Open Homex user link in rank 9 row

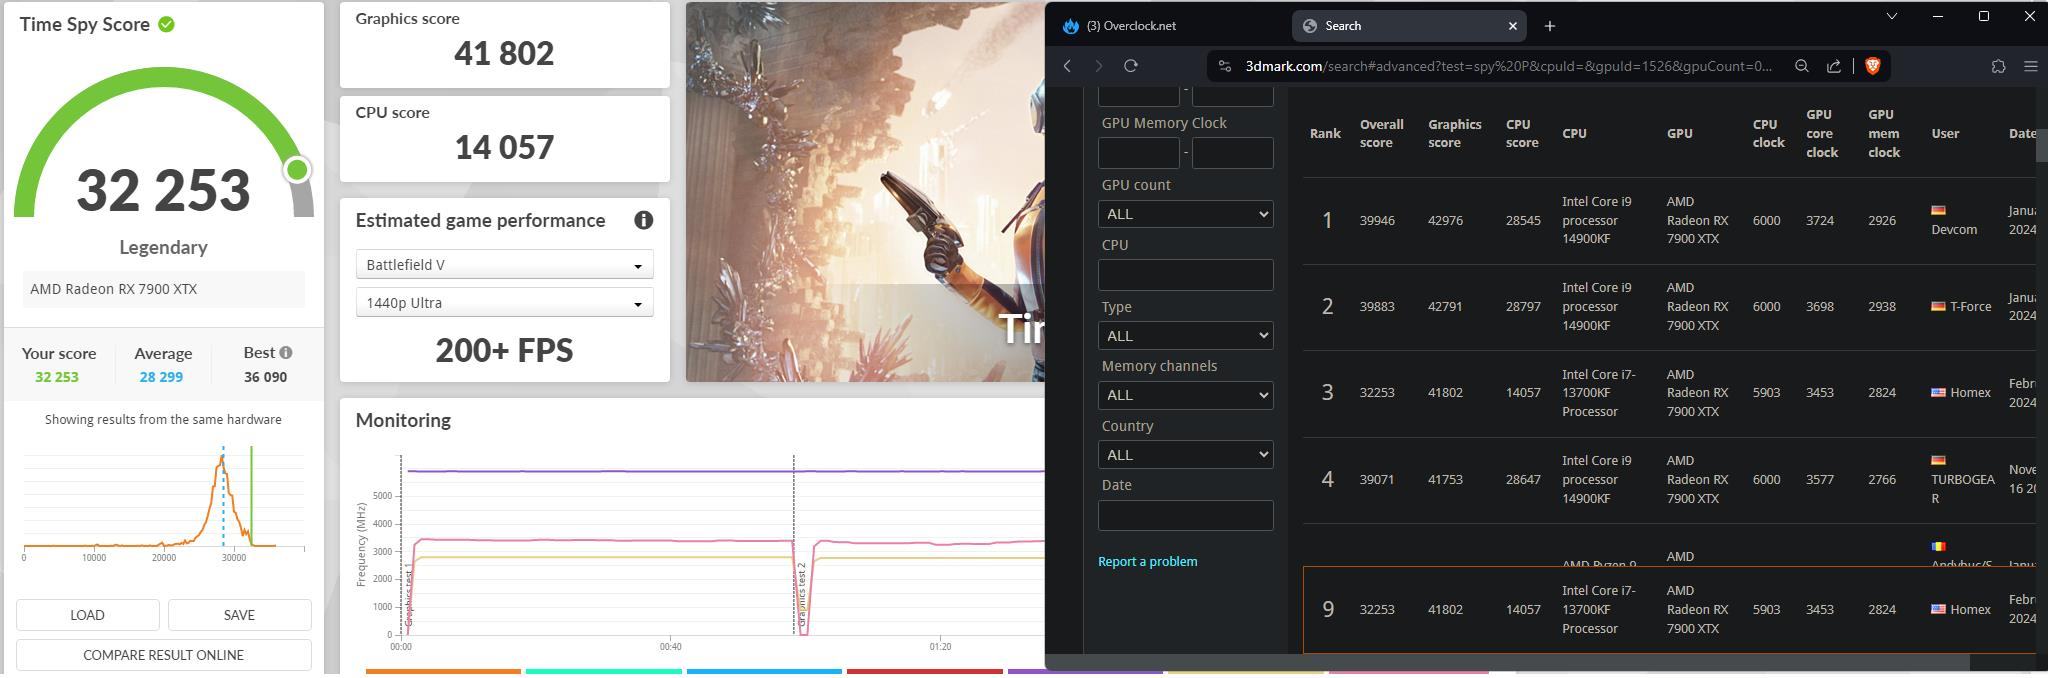[1969, 610]
